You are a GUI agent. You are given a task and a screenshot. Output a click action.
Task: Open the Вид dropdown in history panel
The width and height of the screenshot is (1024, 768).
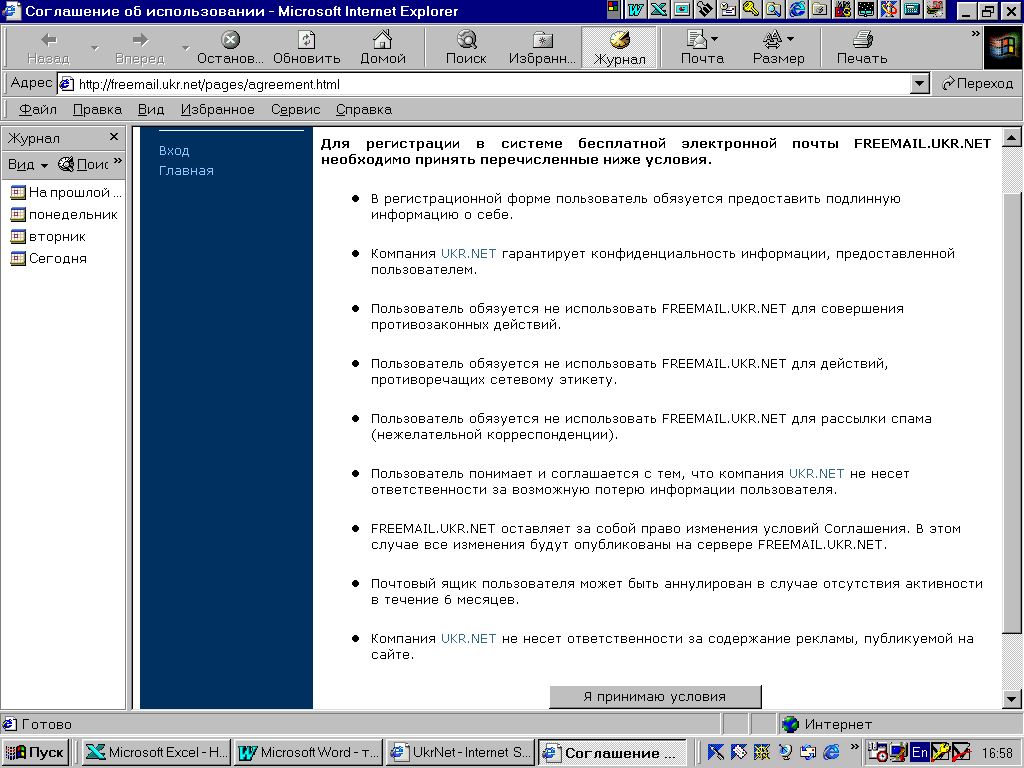(27, 165)
